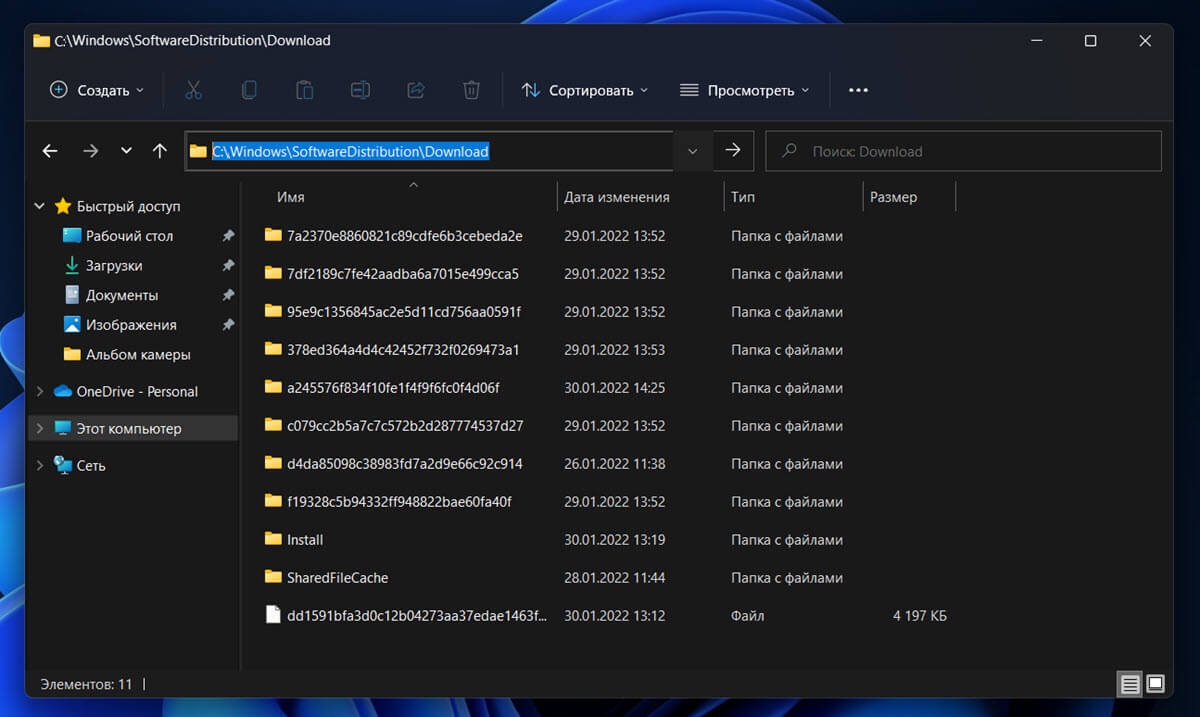The image size is (1200, 717).
Task: Select folder f19328c5b94332ff948822bae60fa40f
Action: tap(399, 501)
